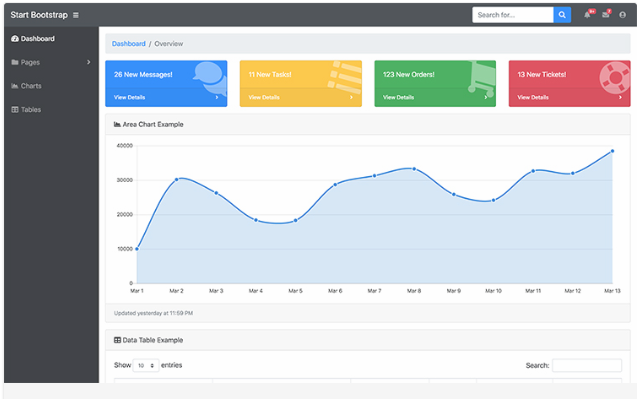Click the Pages folder icon in sidebar

click(x=15, y=62)
